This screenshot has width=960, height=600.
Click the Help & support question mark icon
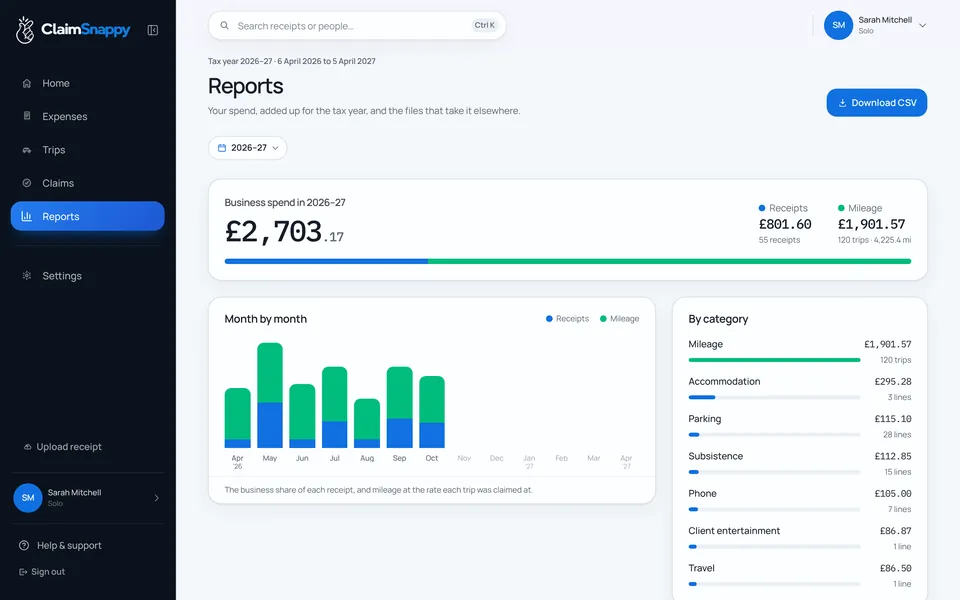[x=24, y=546]
